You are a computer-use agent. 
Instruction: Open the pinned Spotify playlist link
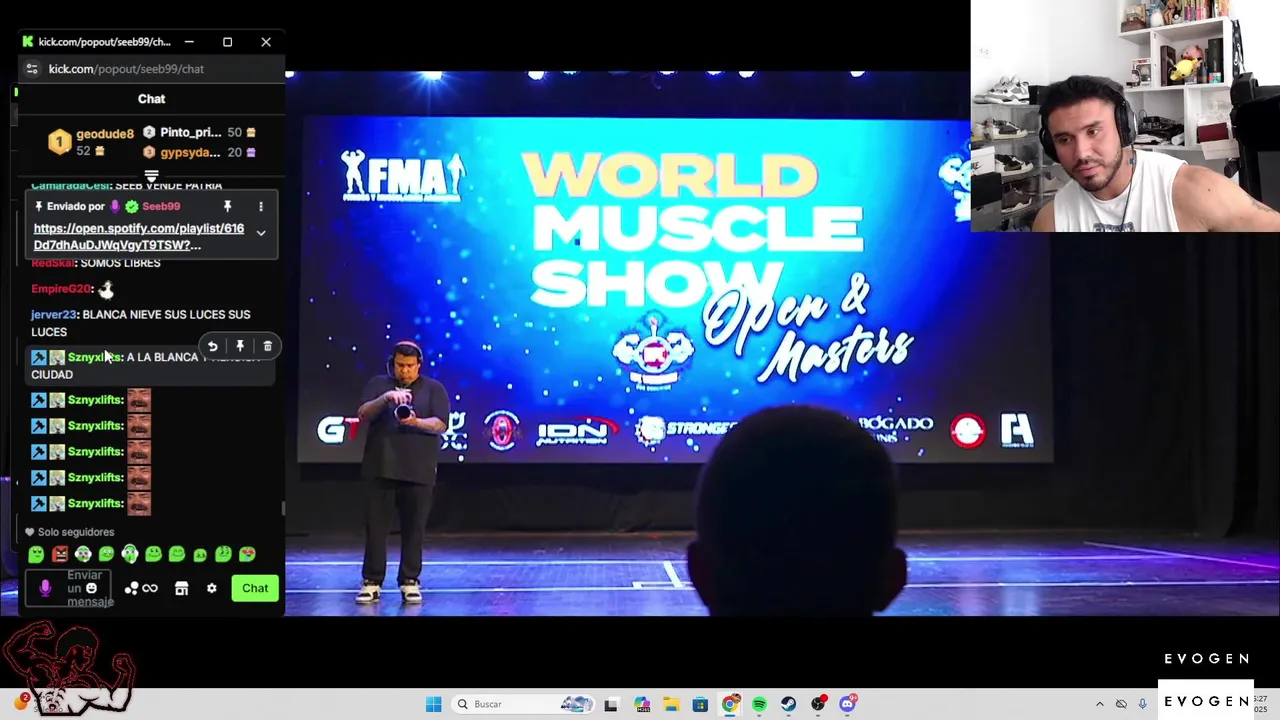[x=138, y=236]
